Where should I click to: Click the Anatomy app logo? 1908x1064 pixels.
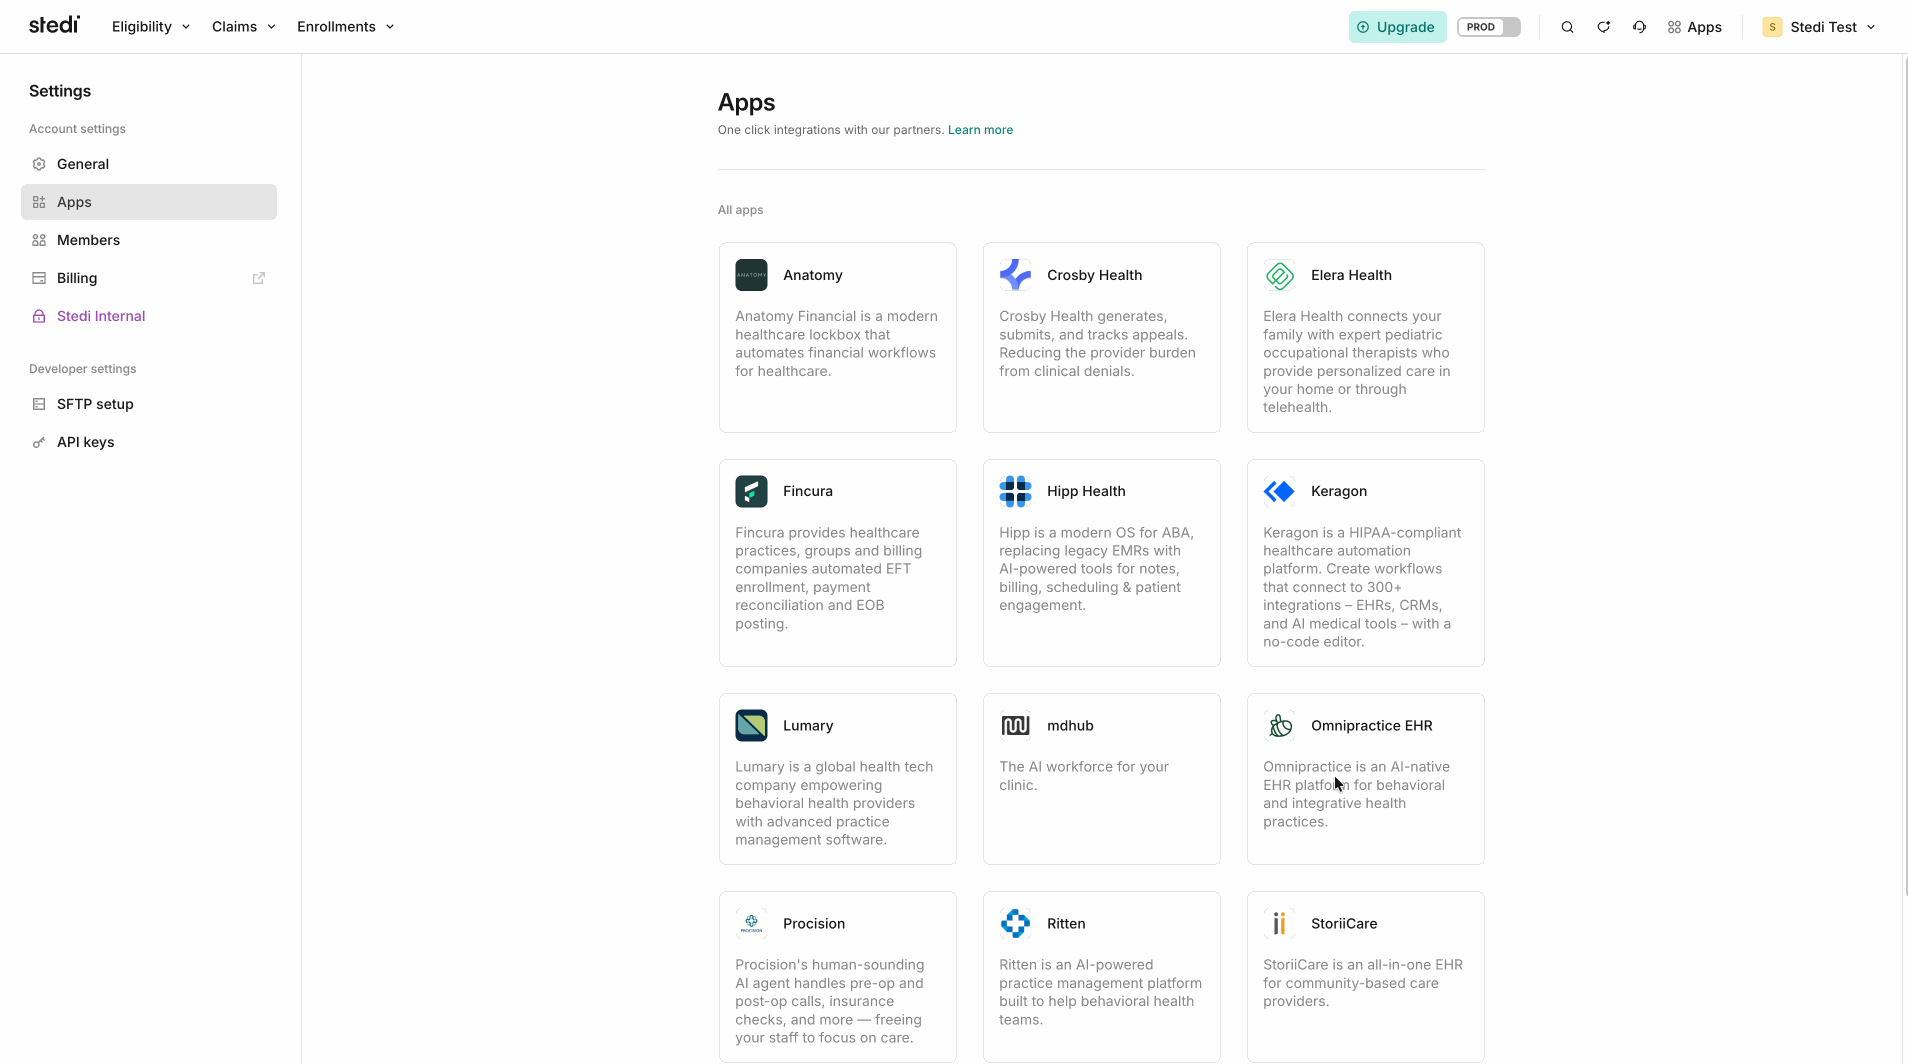coord(751,275)
